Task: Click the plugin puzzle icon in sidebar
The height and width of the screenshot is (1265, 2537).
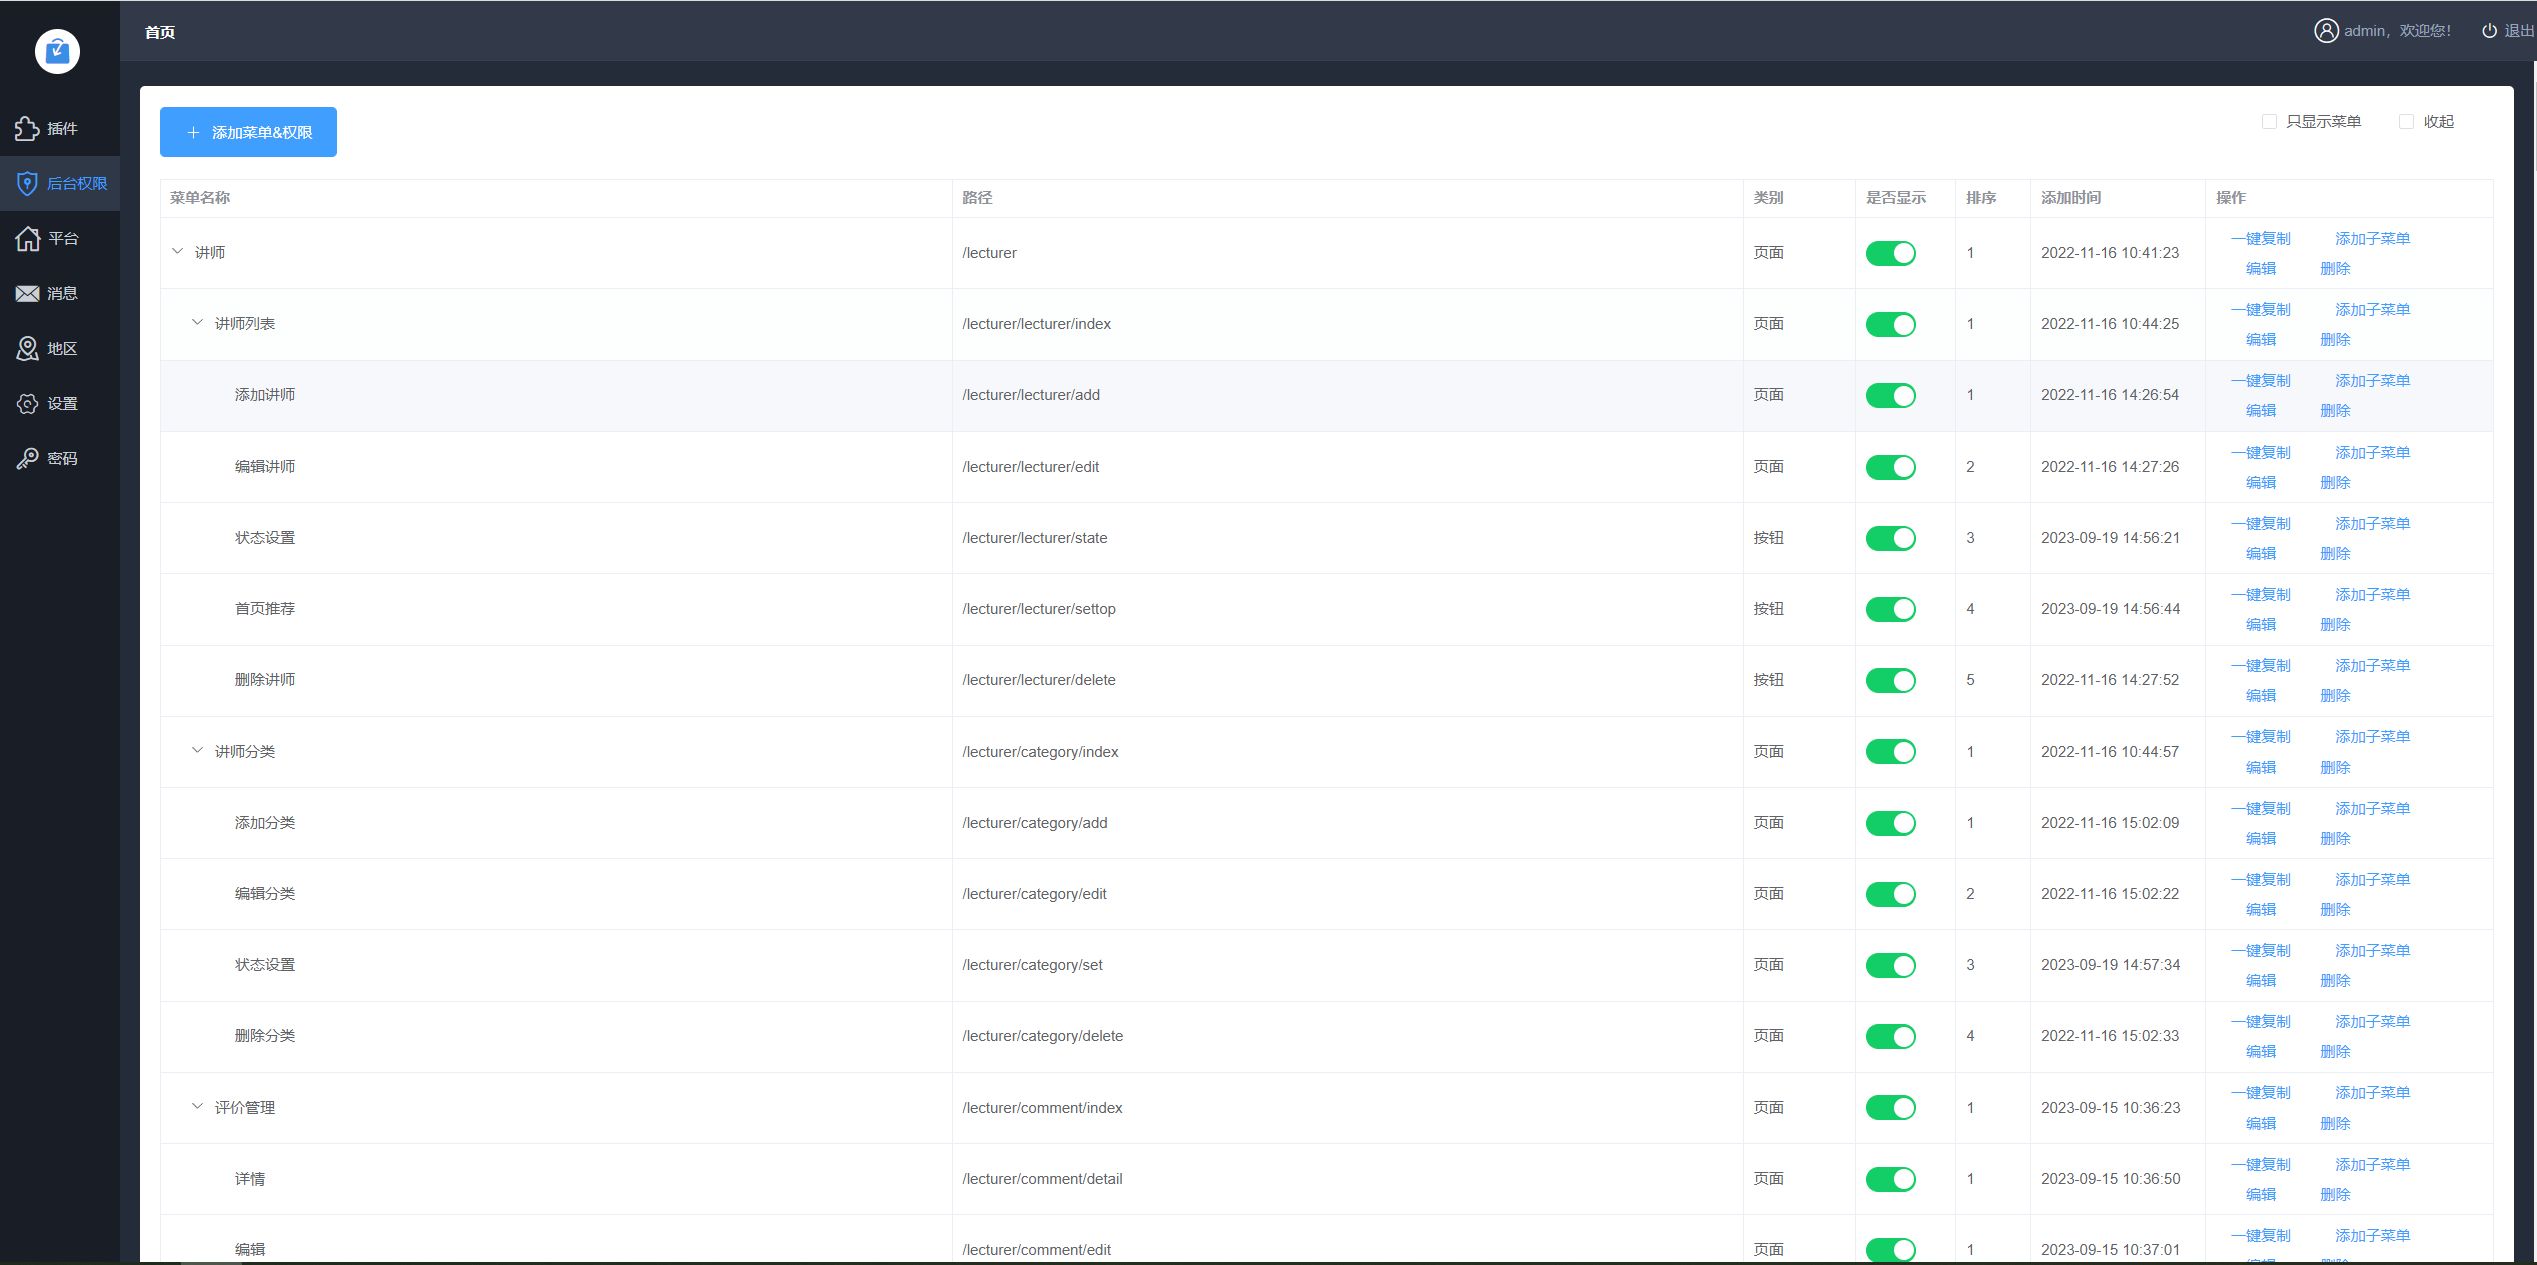Action: pos(27,128)
